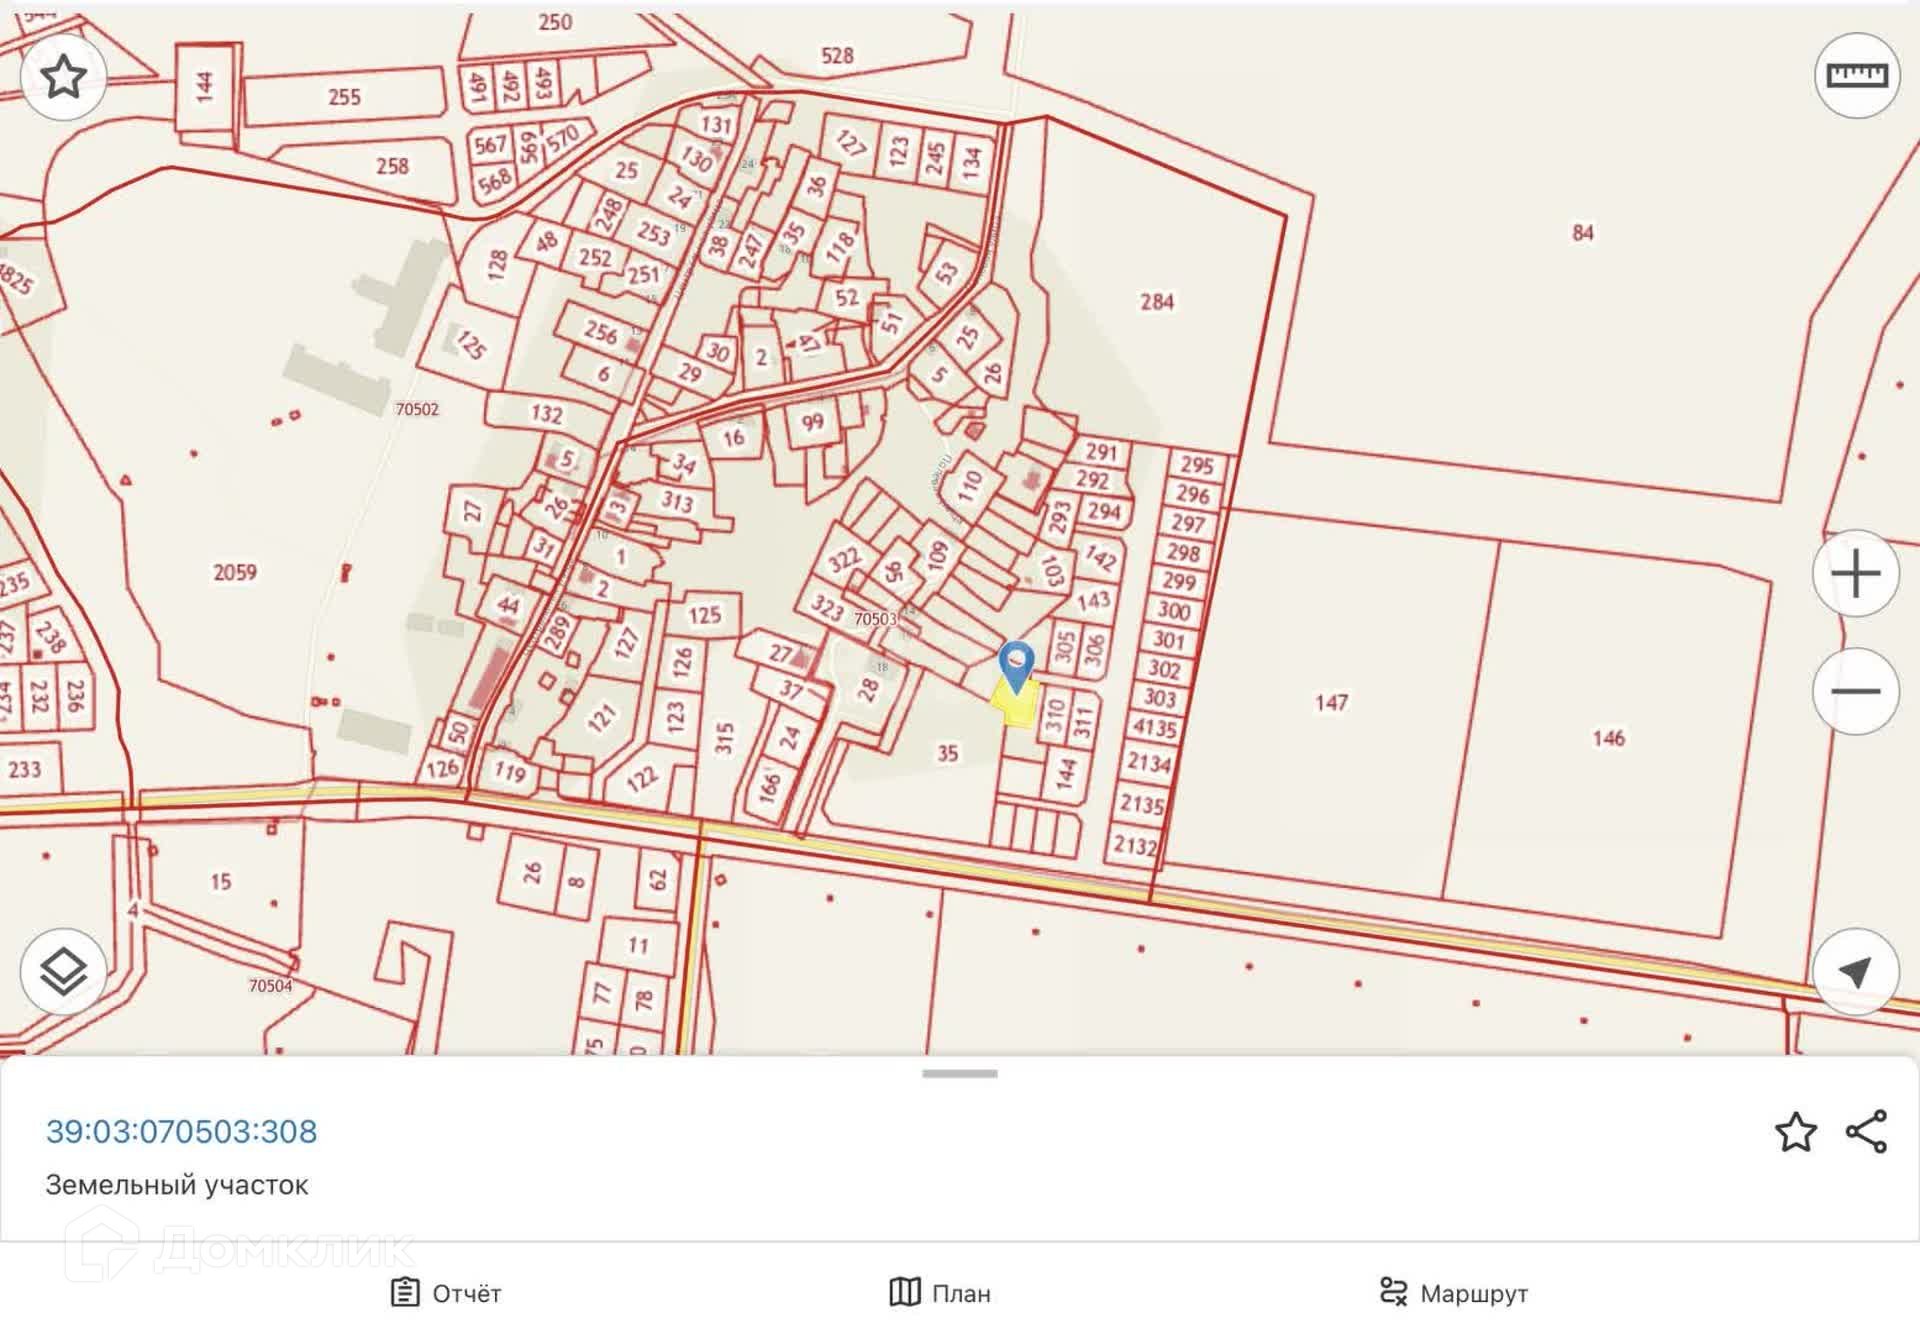Image resolution: width=1920 pixels, height=1334 pixels.
Task: Open the map layers switcher
Action: (63, 971)
